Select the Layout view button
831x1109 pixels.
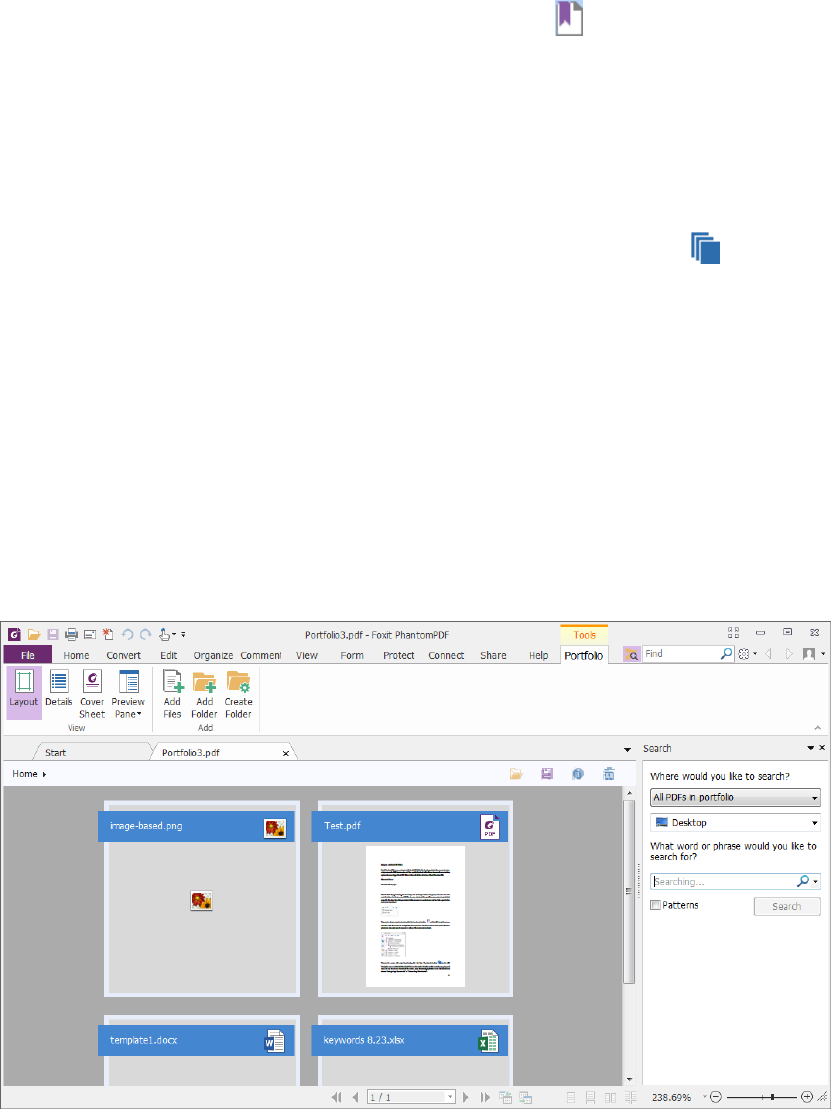point(24,693)
